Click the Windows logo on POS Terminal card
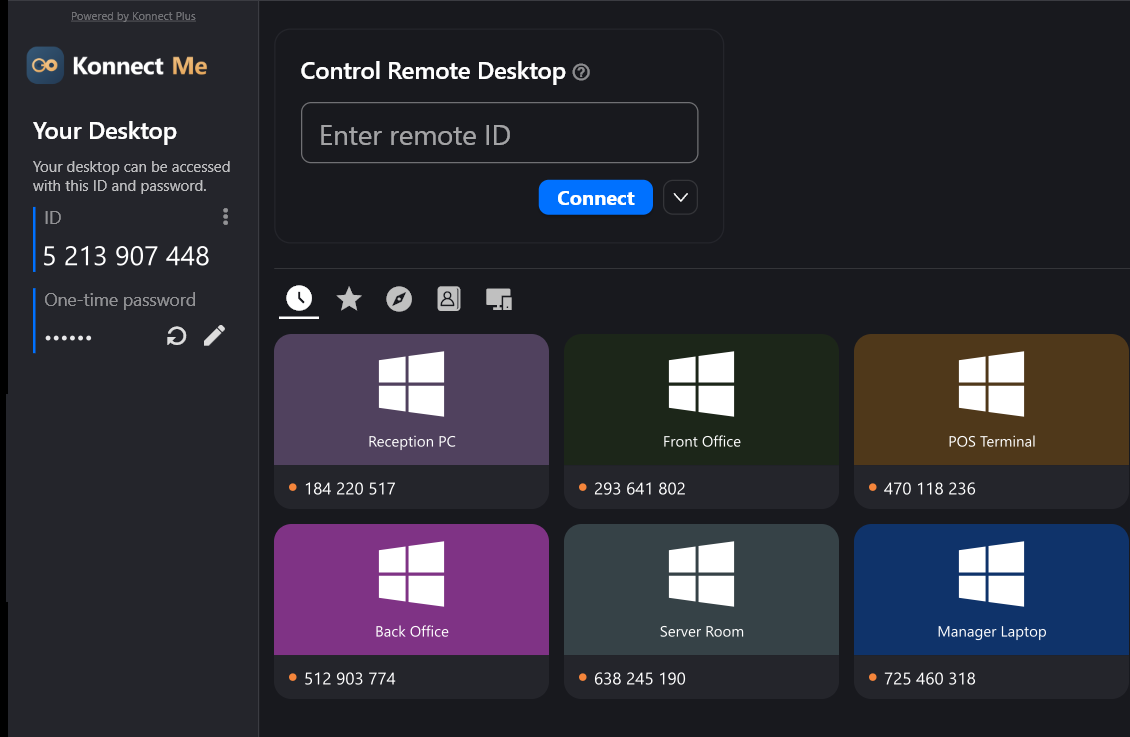The height and width of the screenshot is (737, 1130). coord(991,384)
